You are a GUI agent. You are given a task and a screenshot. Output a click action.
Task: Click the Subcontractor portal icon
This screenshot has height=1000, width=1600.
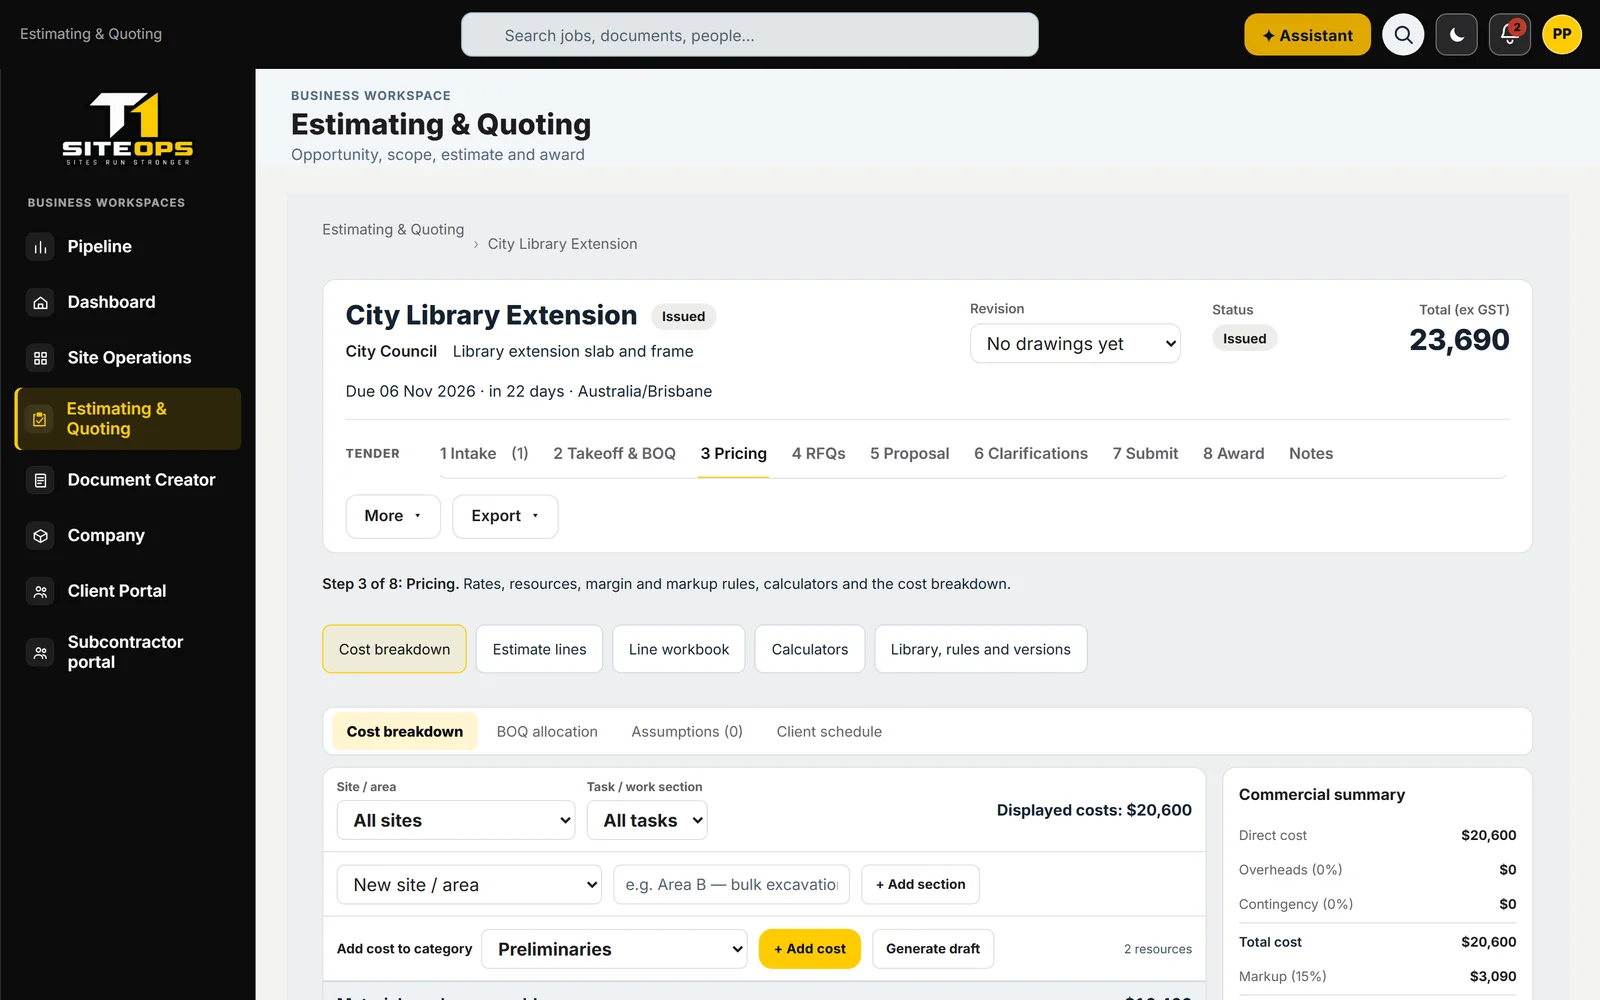[x=40, y=652]
